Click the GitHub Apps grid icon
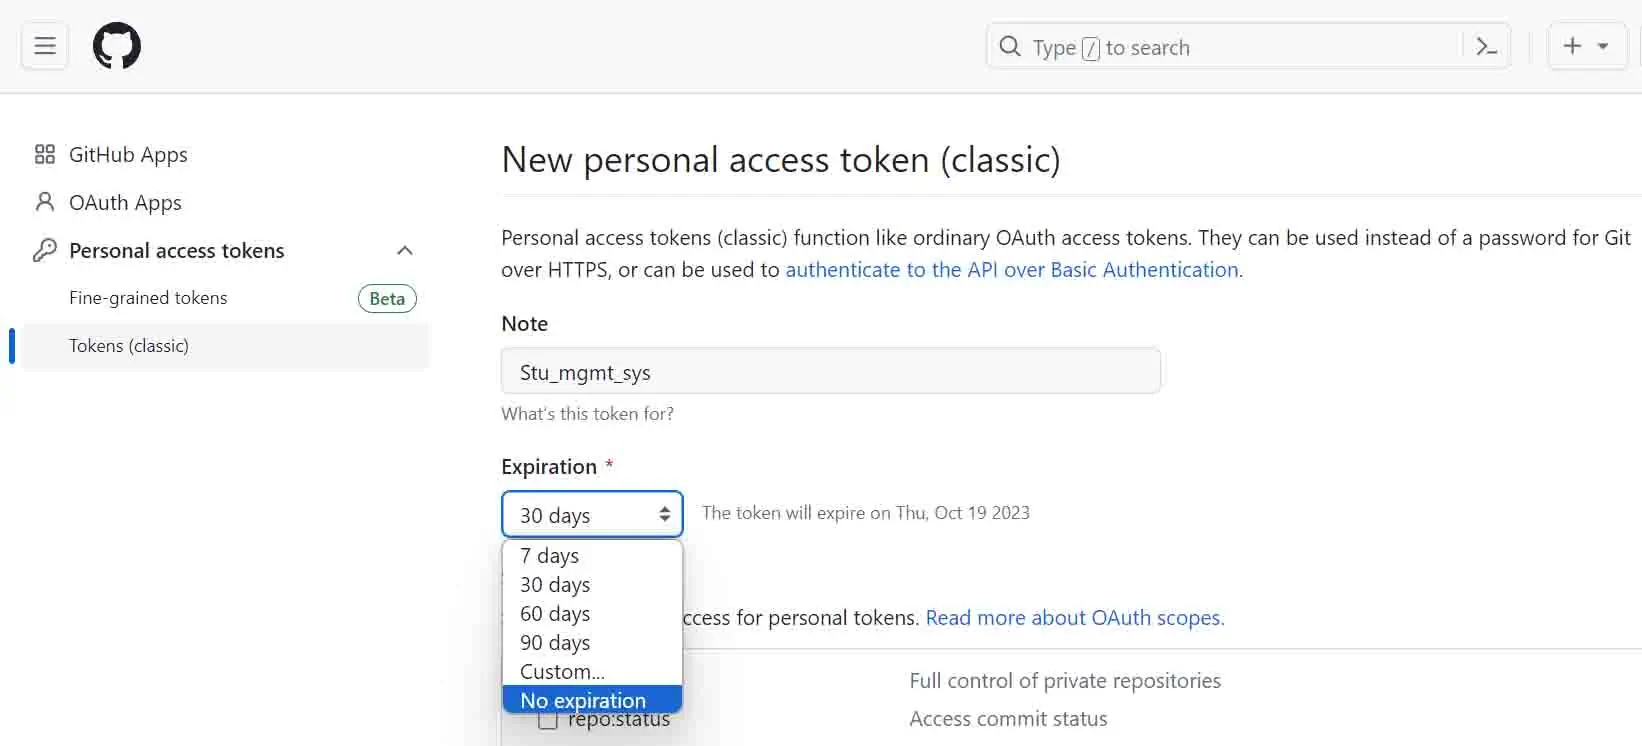The image size is (1642, 746). pos(44,154)
